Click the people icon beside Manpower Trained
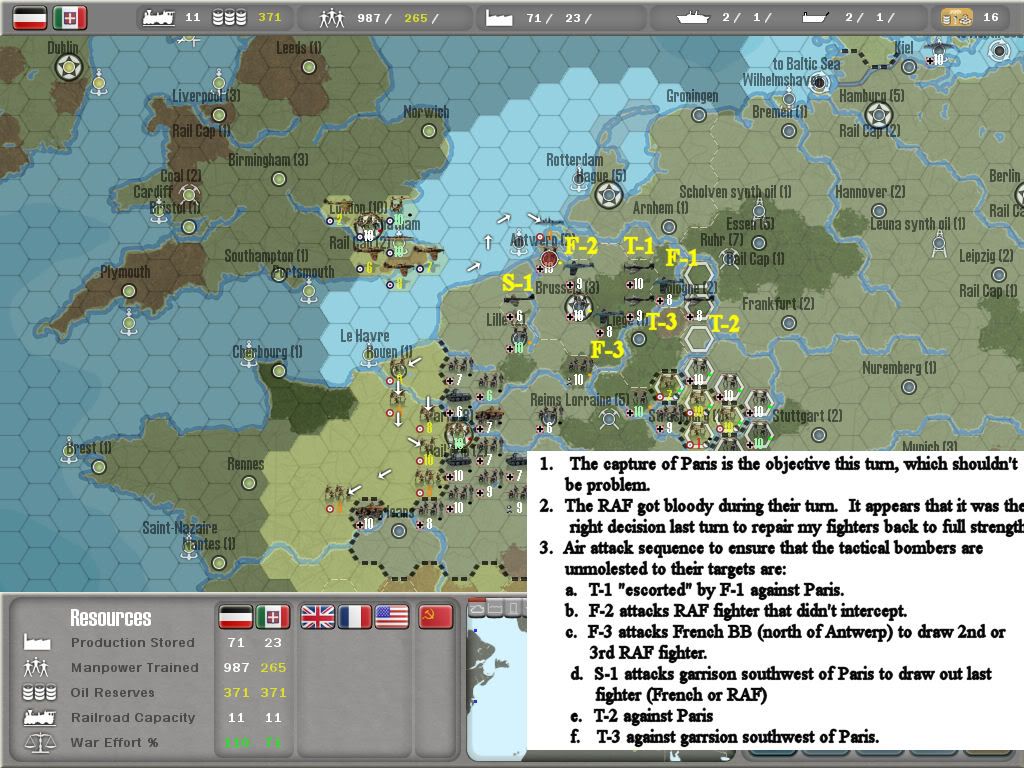This screenshot has width=1024, height=768. (36, 667)
